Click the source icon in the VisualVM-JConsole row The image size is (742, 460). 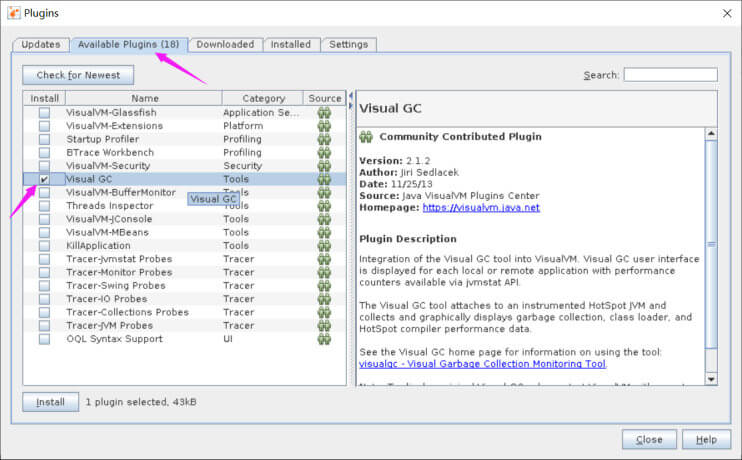click(x=324, y=219)
